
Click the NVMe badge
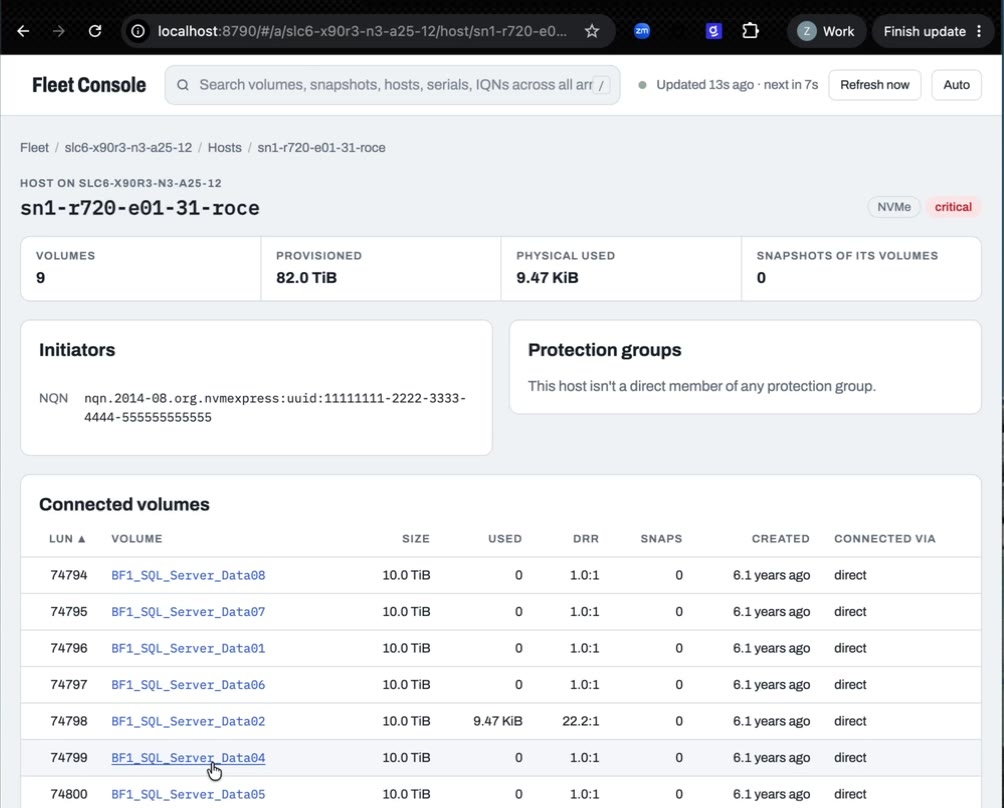894,207
